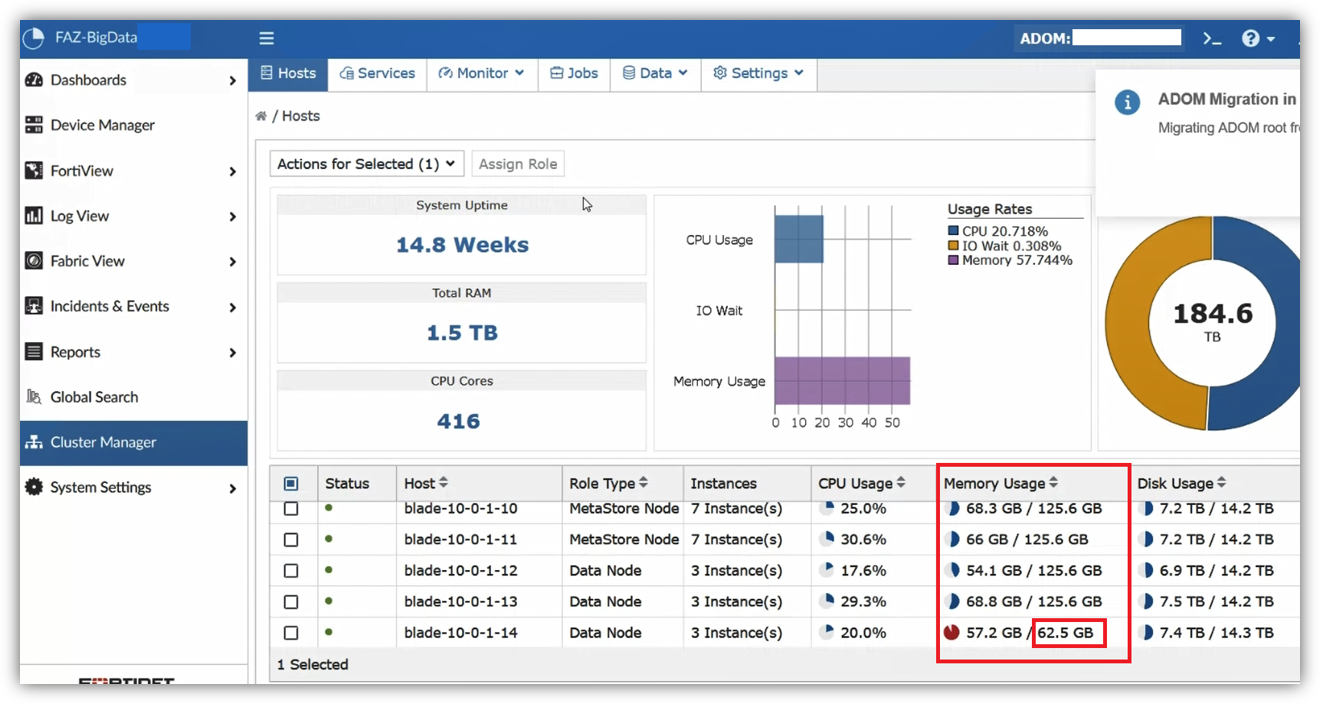Open the CLI console icon
Viewport: 1320px width, 704px height.
[1212, 39]
